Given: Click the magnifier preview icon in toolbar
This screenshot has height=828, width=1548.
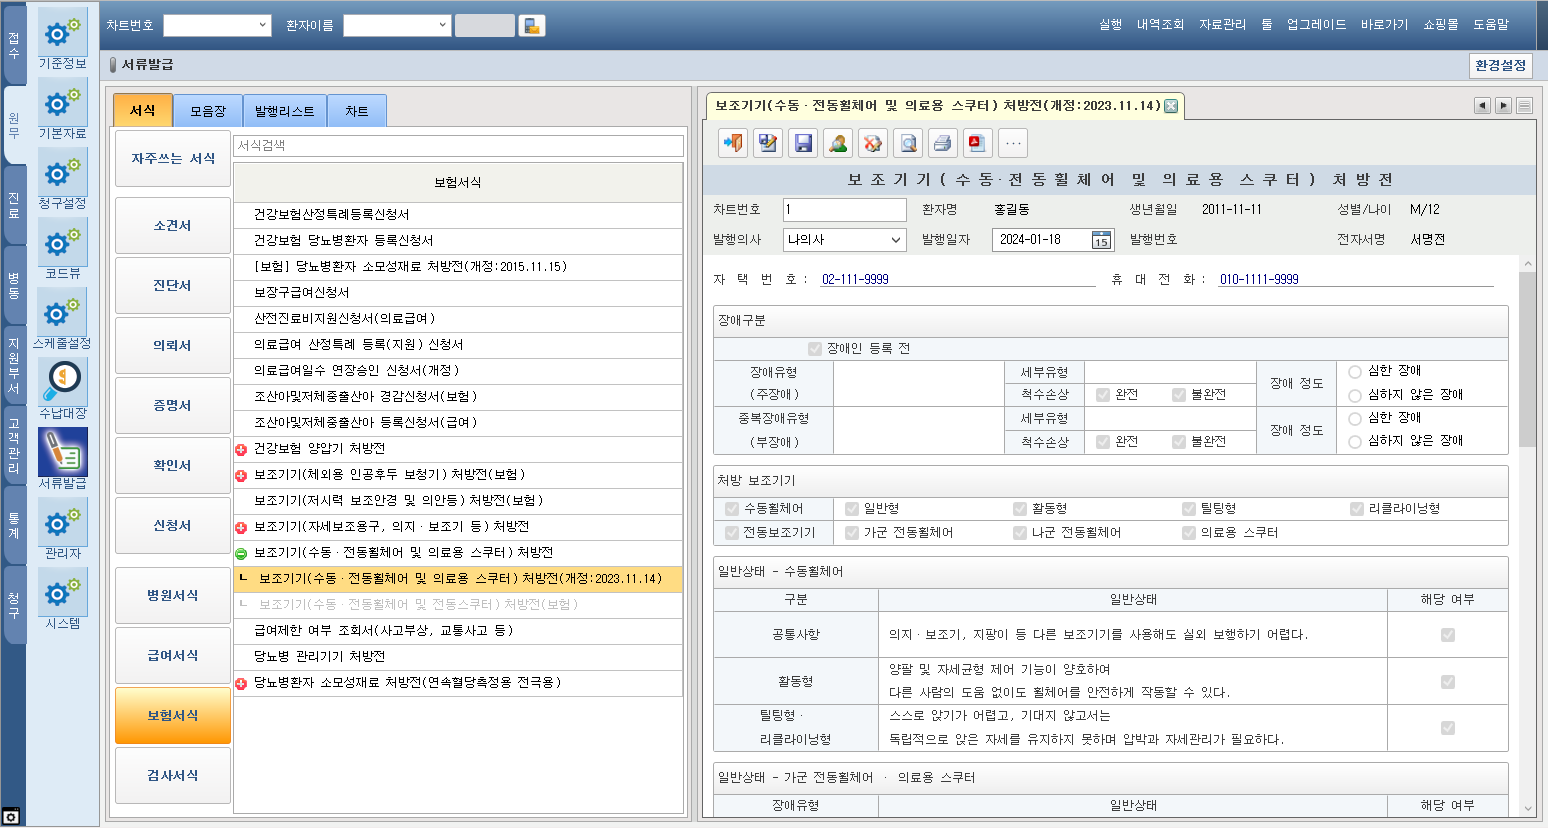Looking at the screenshot, I should coord(908,143).
